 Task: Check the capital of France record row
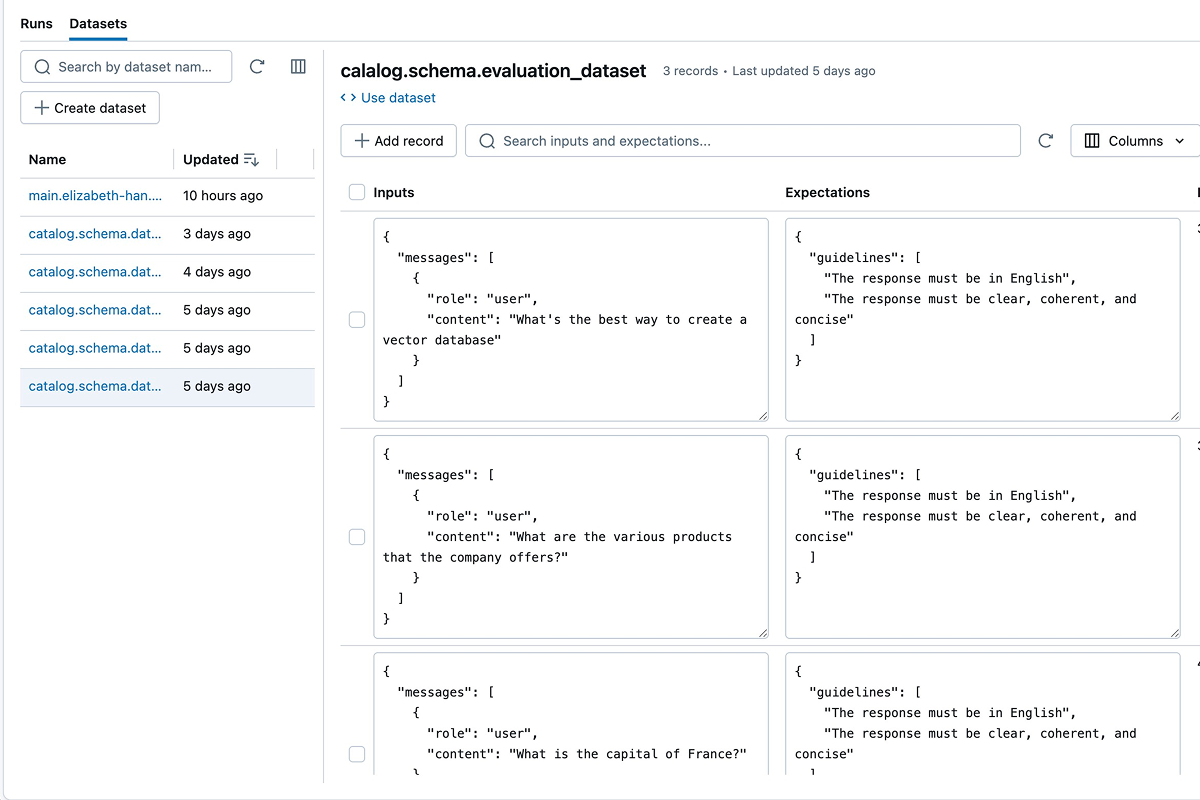coord(357,754)
